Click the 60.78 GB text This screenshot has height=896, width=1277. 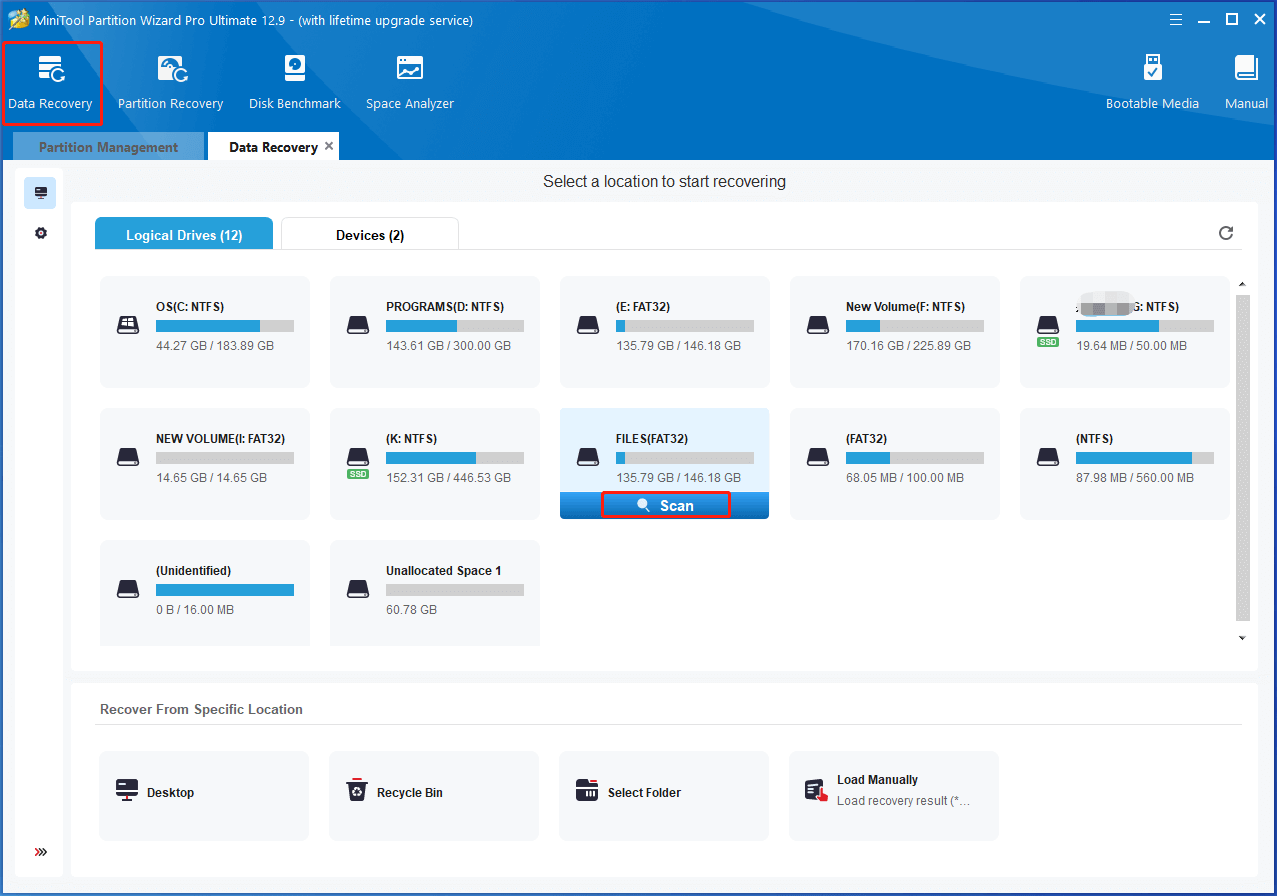(x=411, y=610)
